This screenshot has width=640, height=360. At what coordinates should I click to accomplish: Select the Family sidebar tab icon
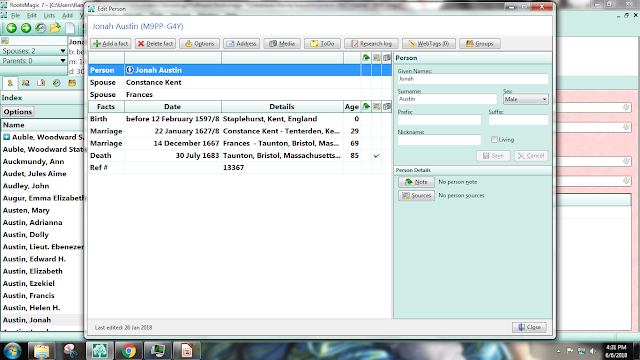(x=25, y=83)
